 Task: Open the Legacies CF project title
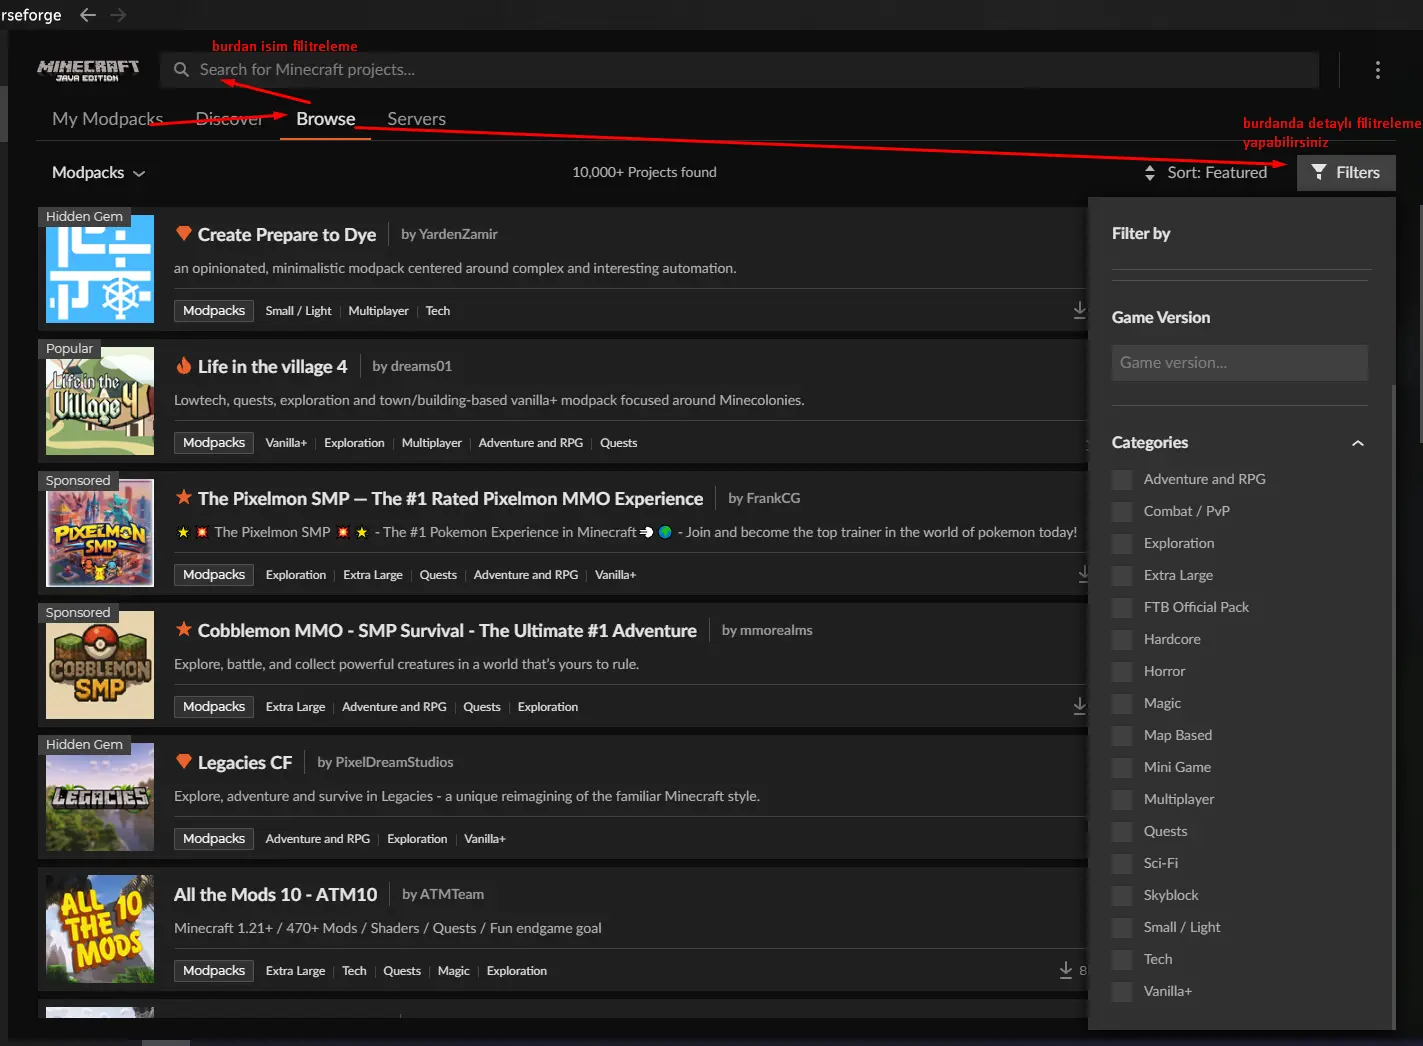(245, 763)
